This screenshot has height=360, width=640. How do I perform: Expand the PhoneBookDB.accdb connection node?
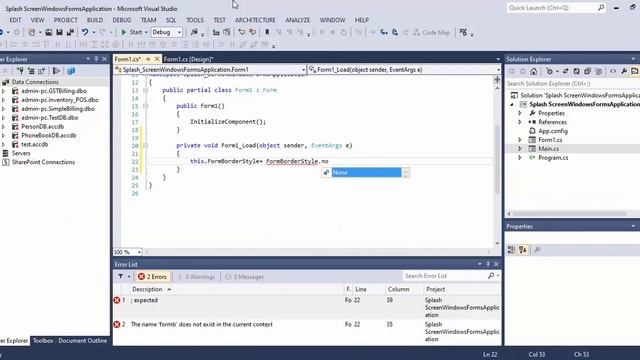coord(4,136)
